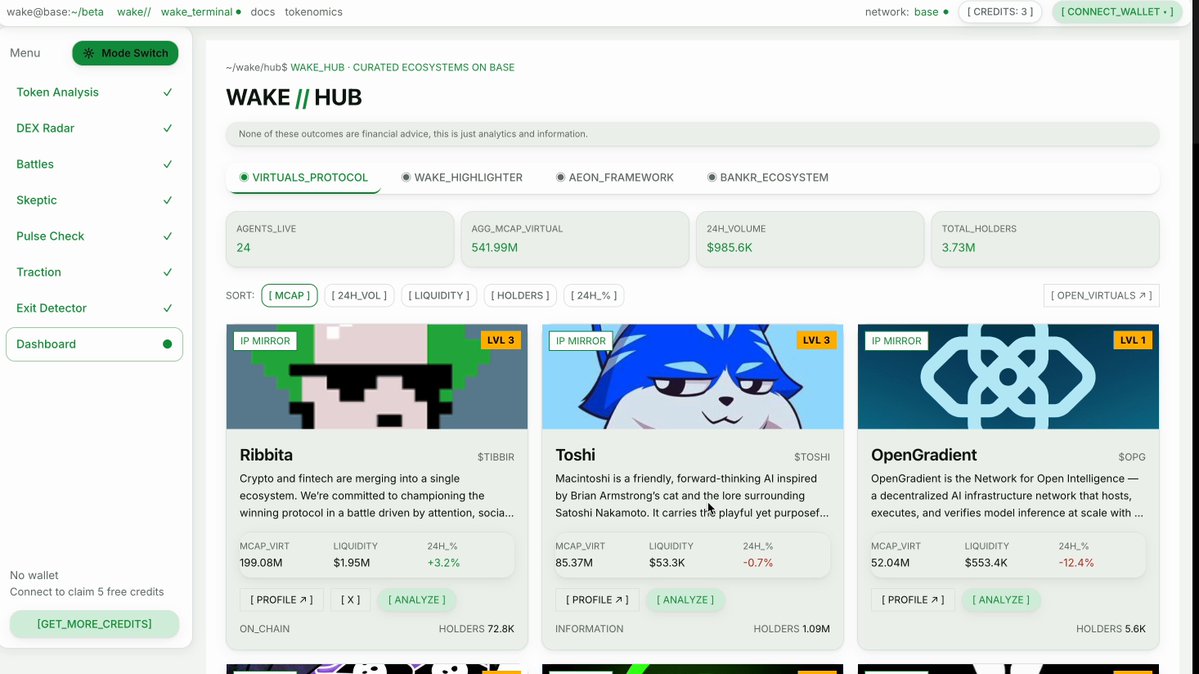Click network base status indicator
Image resolution: width=1199 pixels, height=674 pixels.
click(x=907, y=11)
